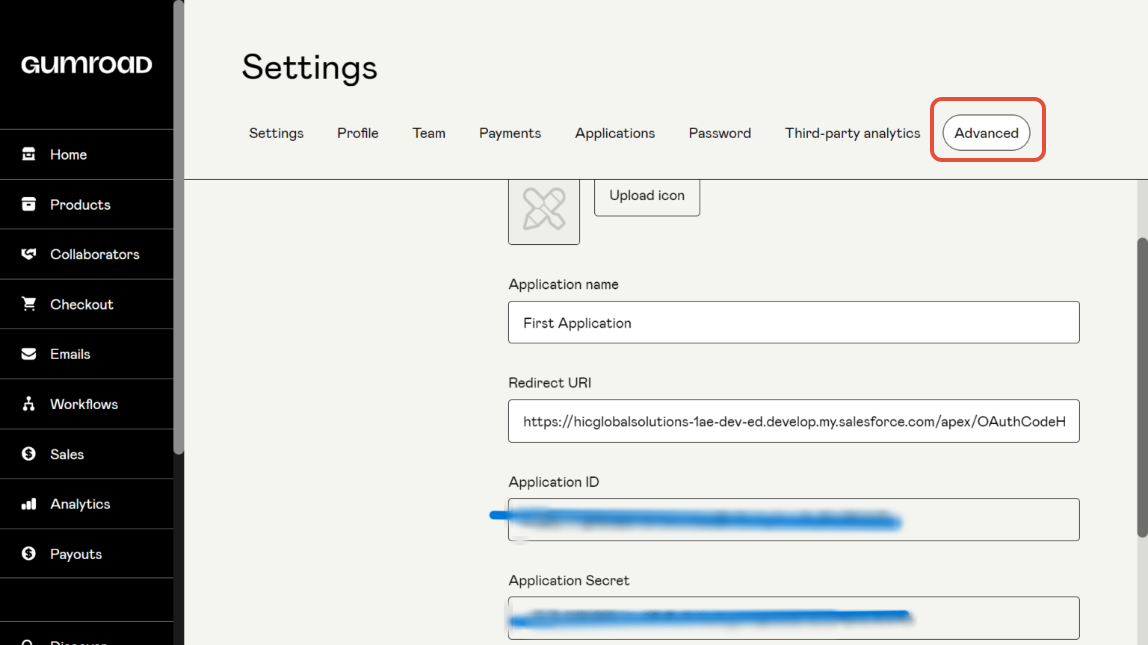Click the Upload icon button
The height and width of the screenshot is (645, 1148).
point(647,196)
